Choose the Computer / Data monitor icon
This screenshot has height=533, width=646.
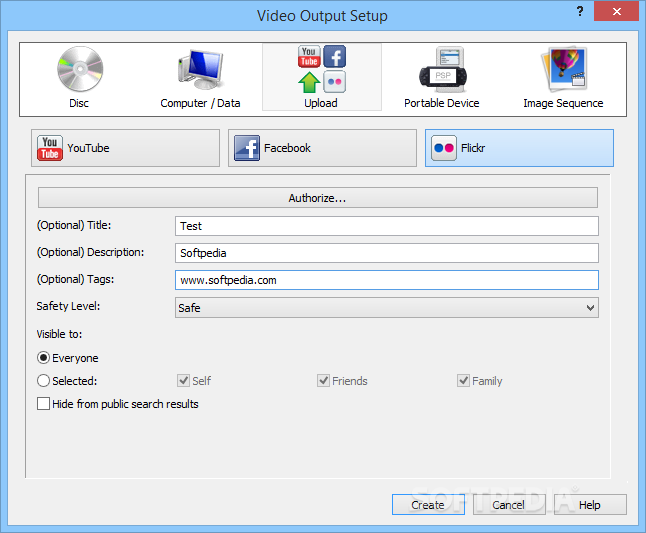tap(201, 69)
